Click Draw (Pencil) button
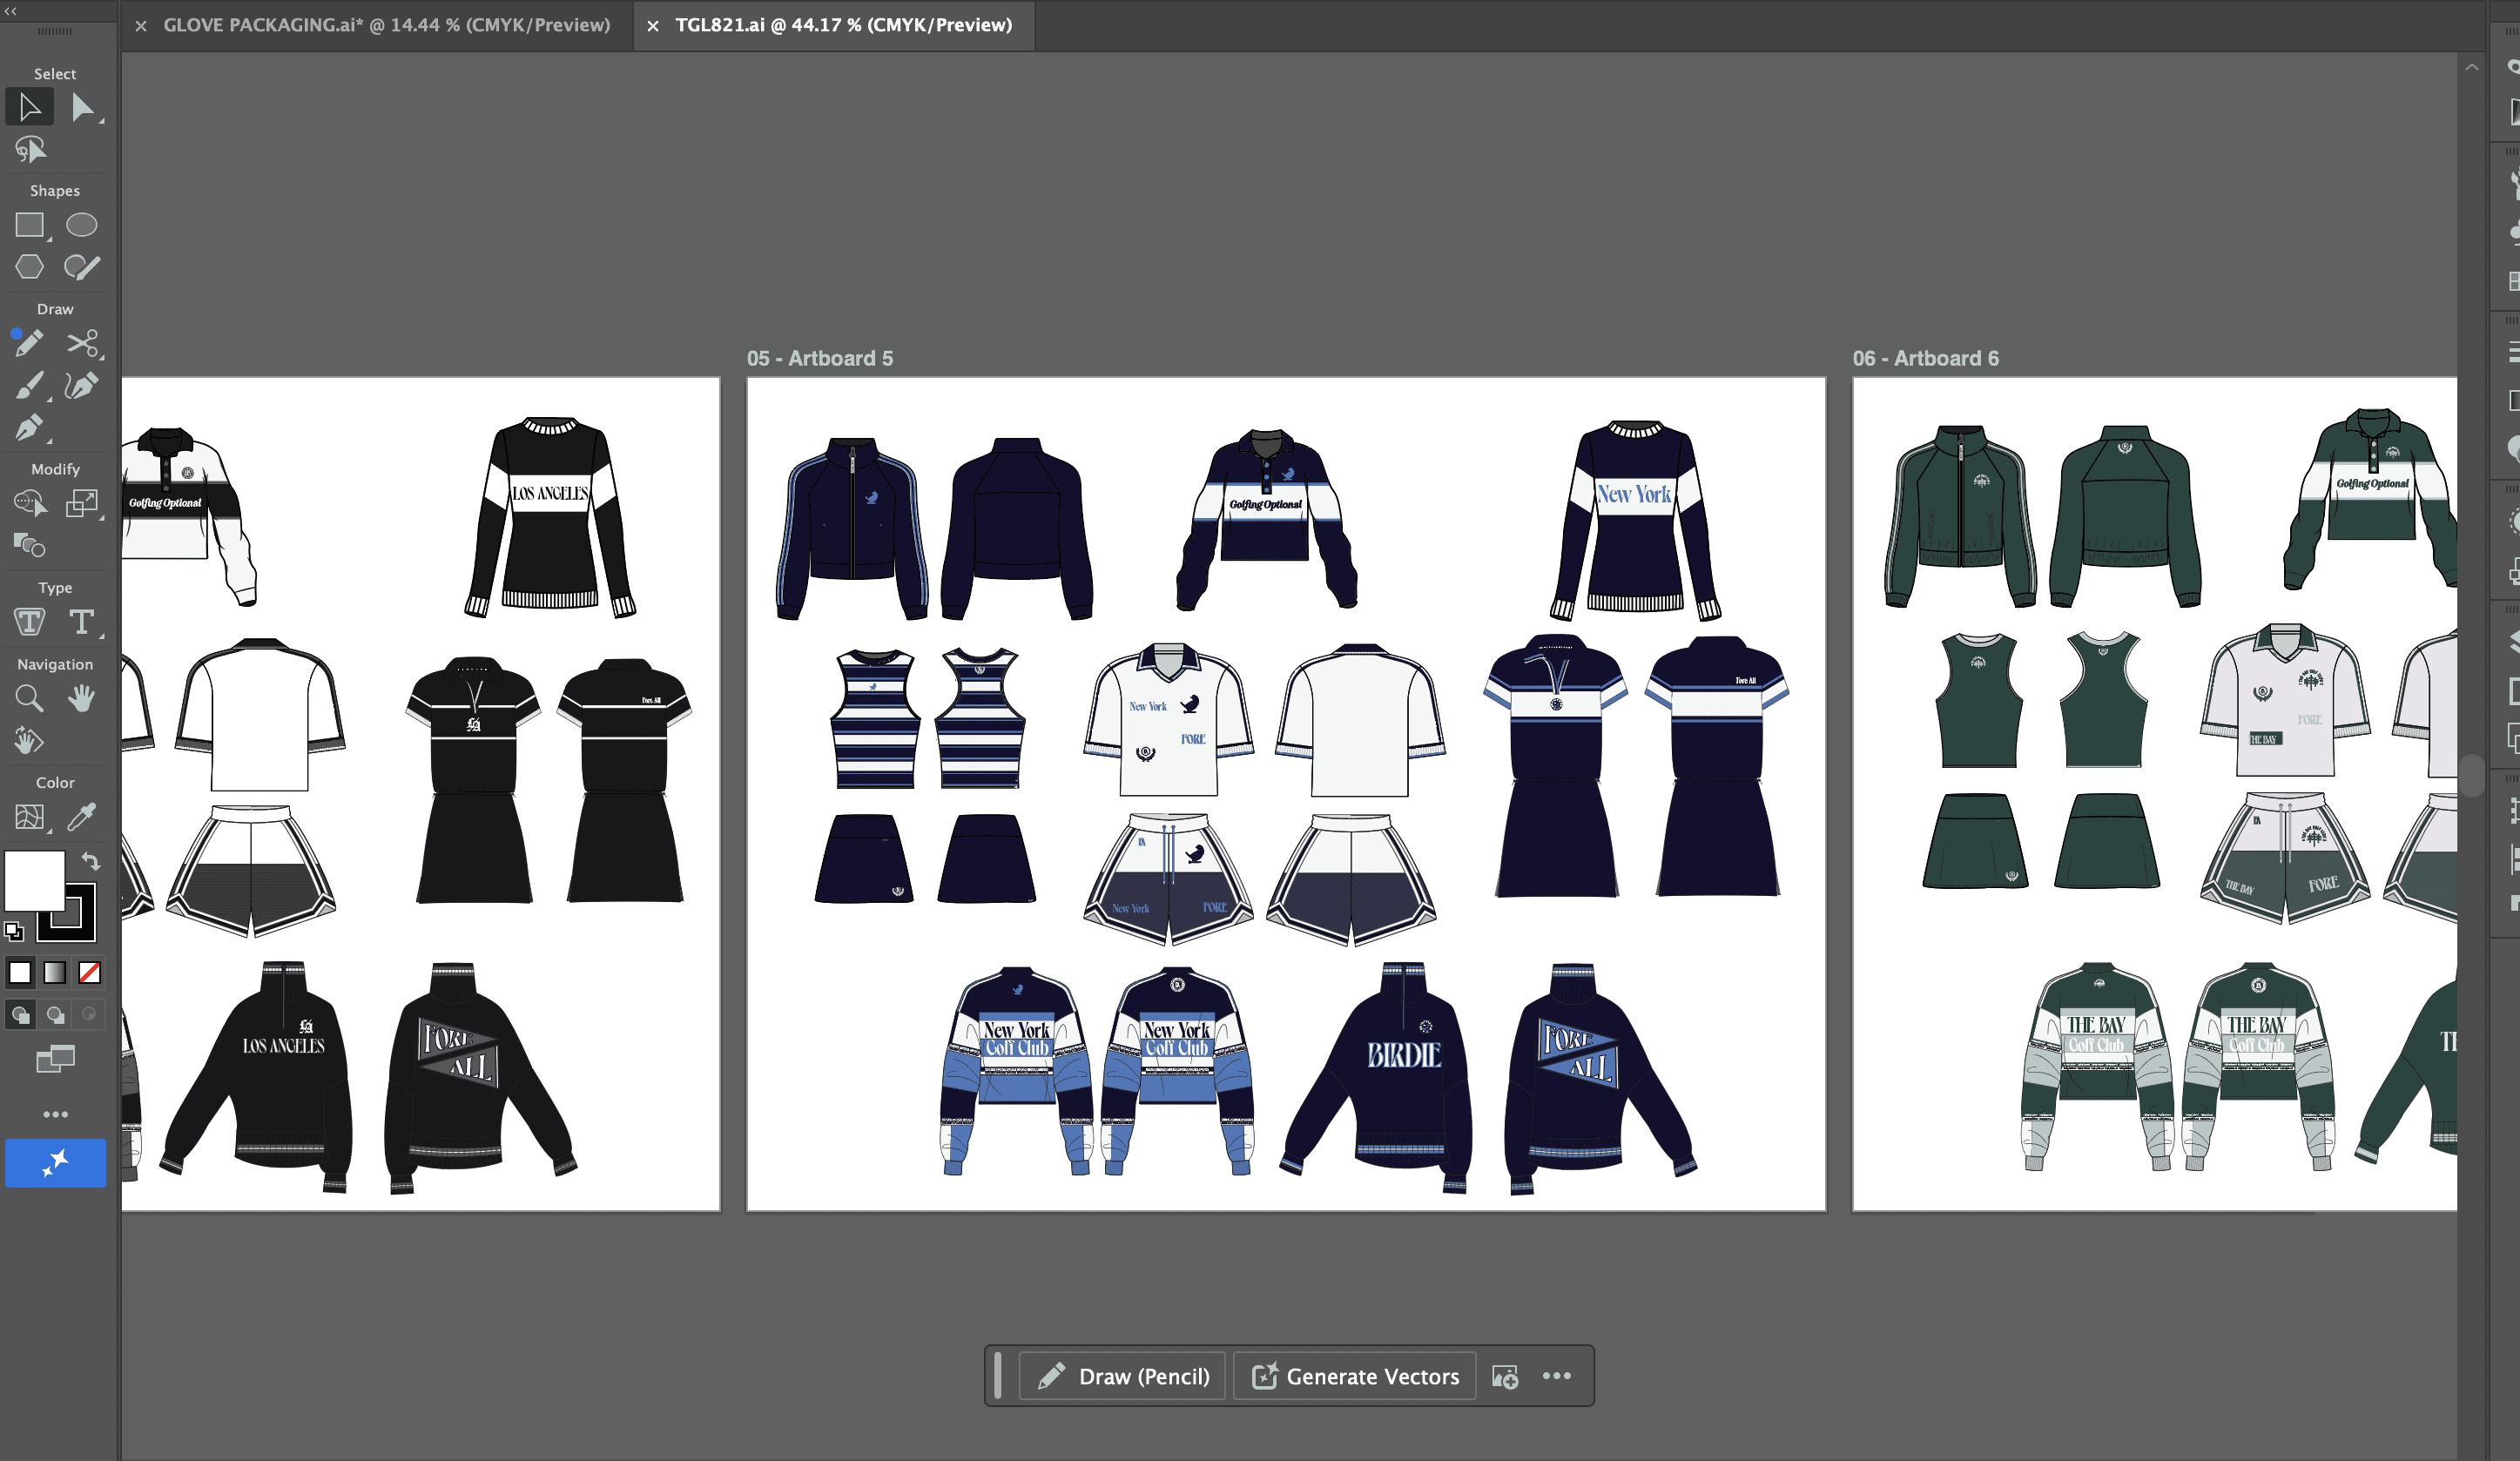 tap(1123, 1376)
